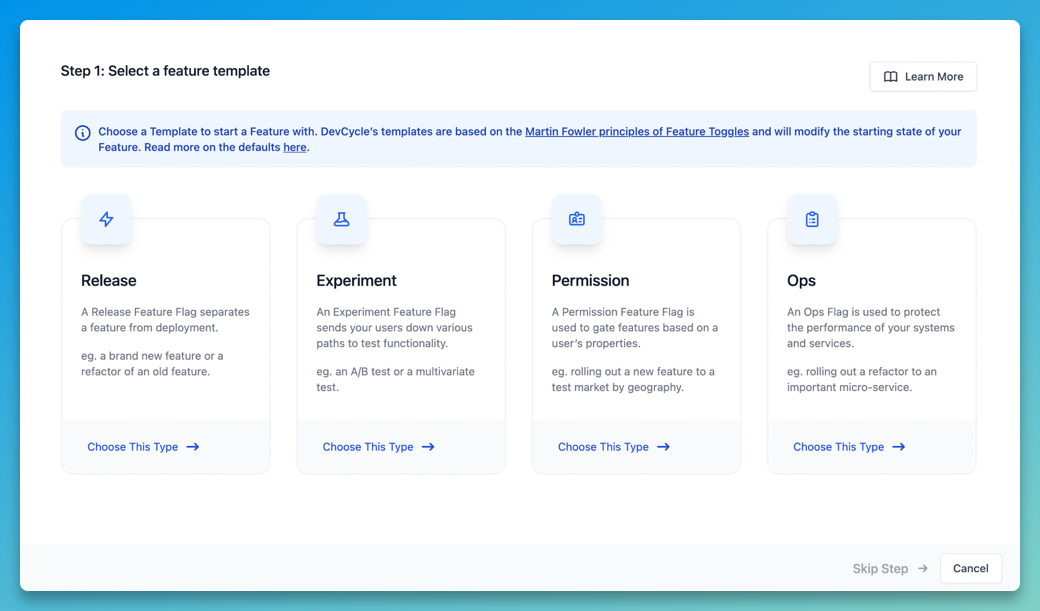
Task: Click the book icon inside Learn More
Action: click(890, 76)
